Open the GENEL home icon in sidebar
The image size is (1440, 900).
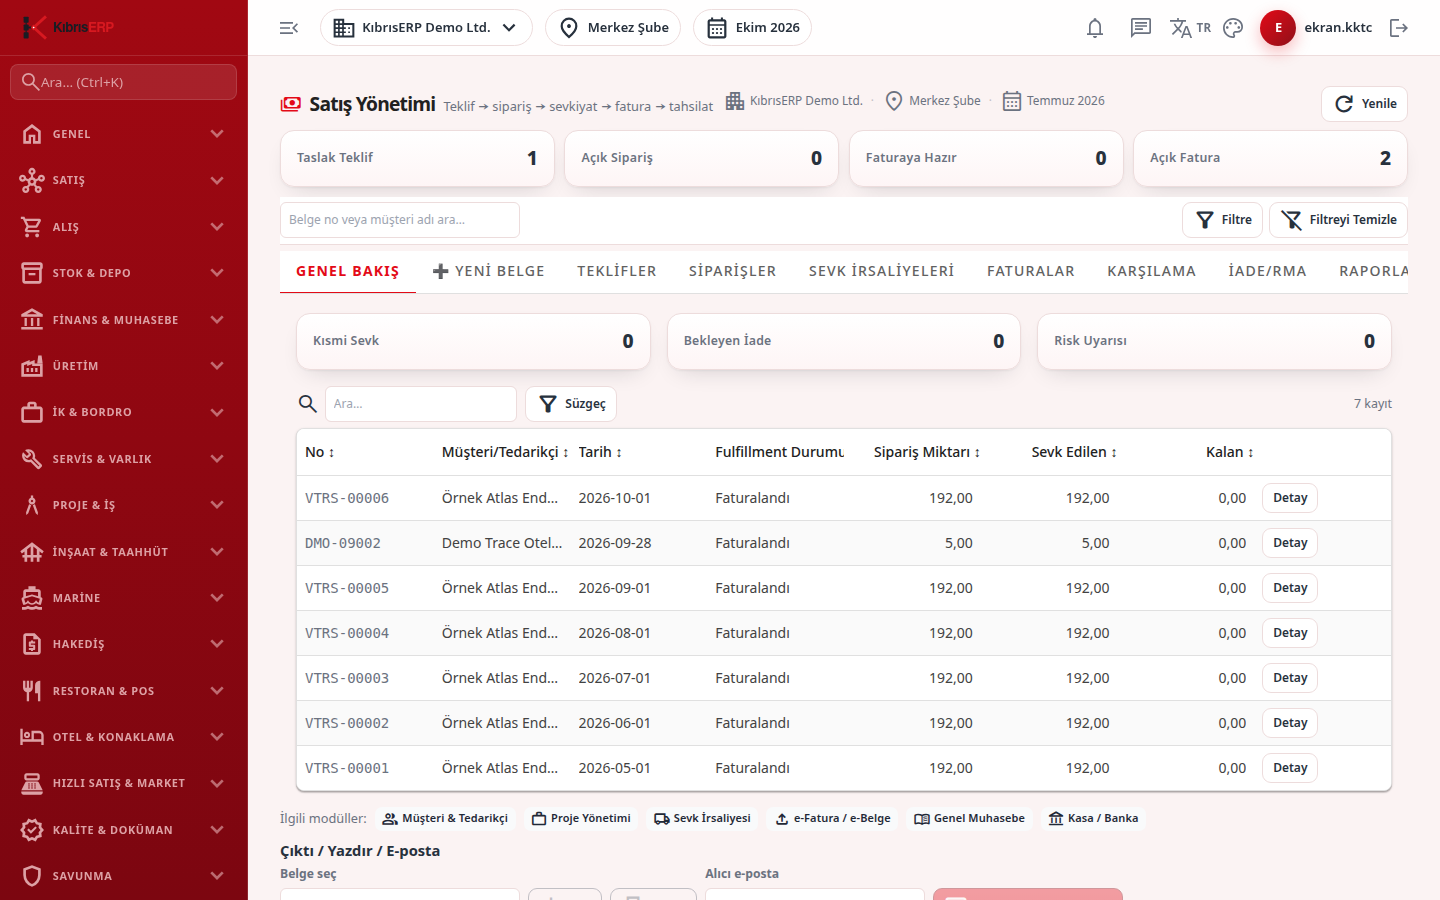tap(32, 134)
